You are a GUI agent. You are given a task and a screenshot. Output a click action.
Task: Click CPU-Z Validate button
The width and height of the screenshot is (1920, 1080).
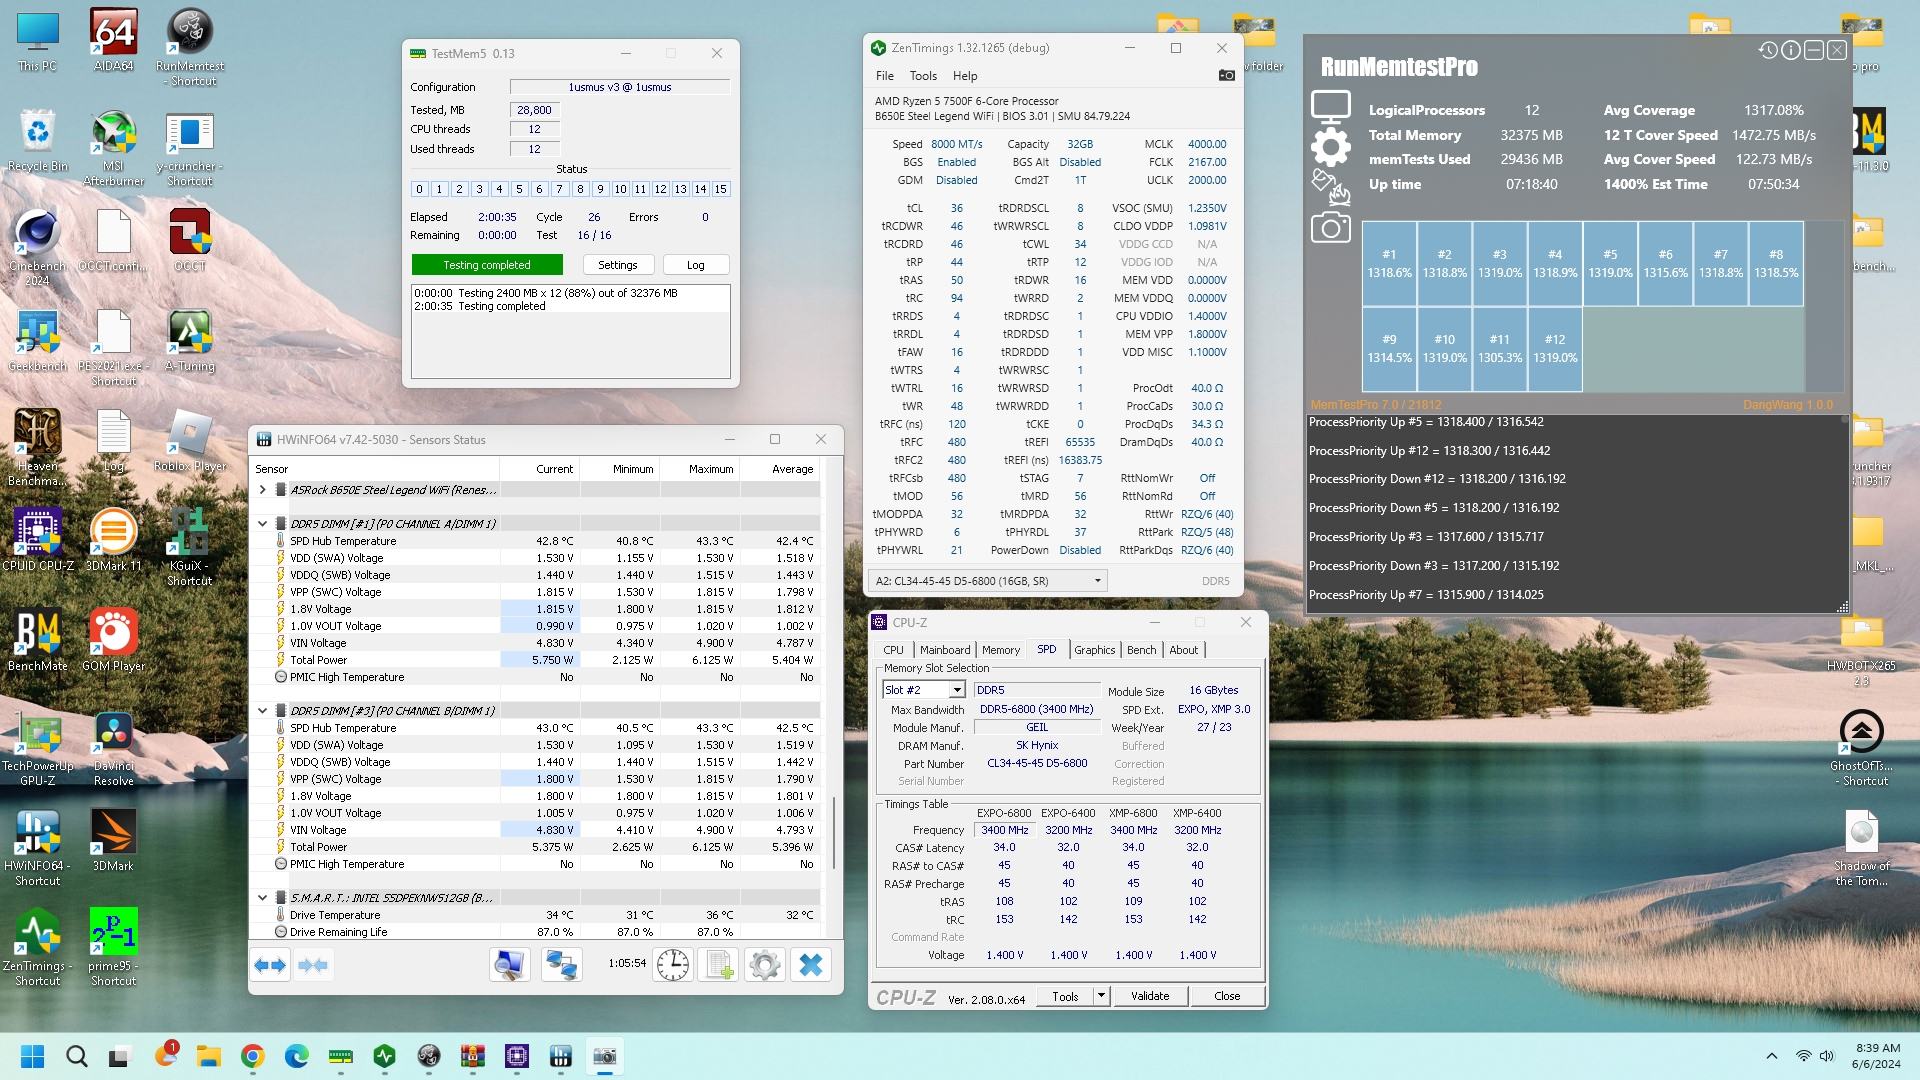pos(1150,996)
